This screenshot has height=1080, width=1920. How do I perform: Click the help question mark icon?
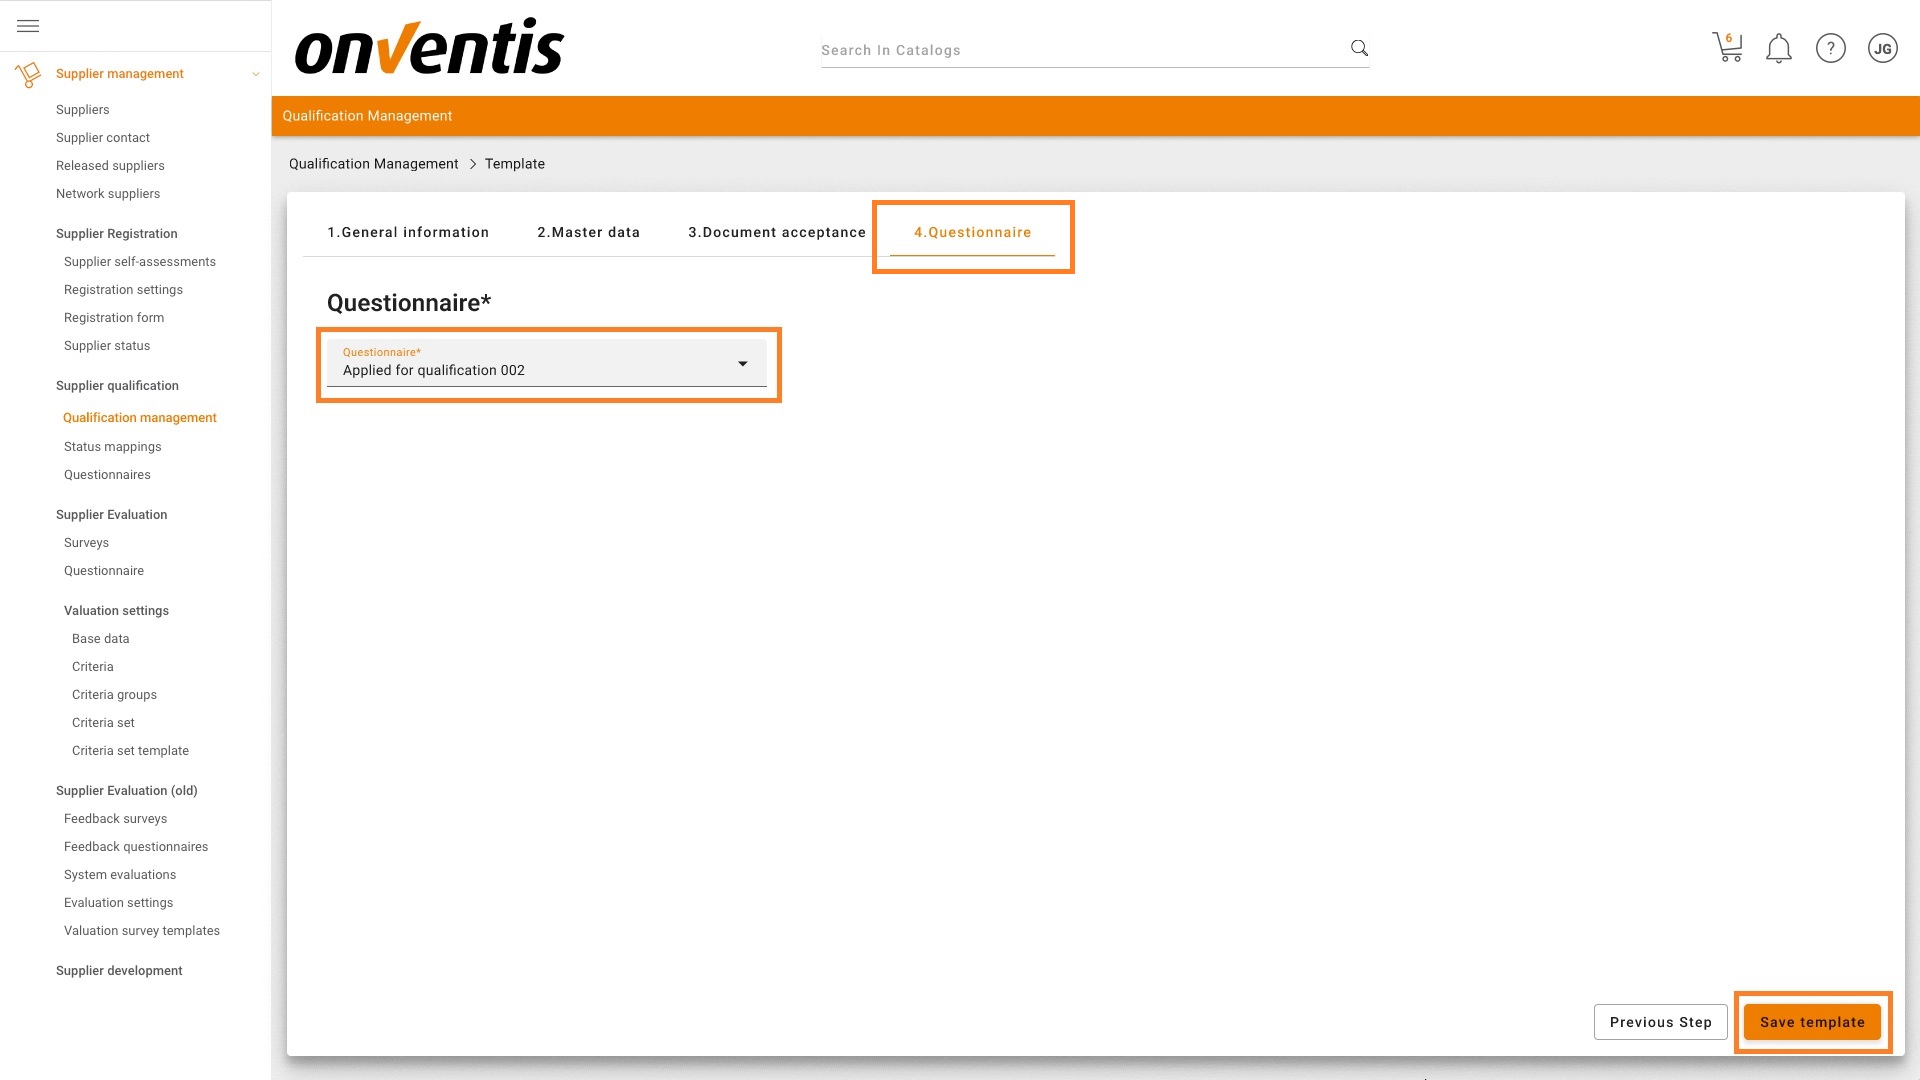(1830, 48)
